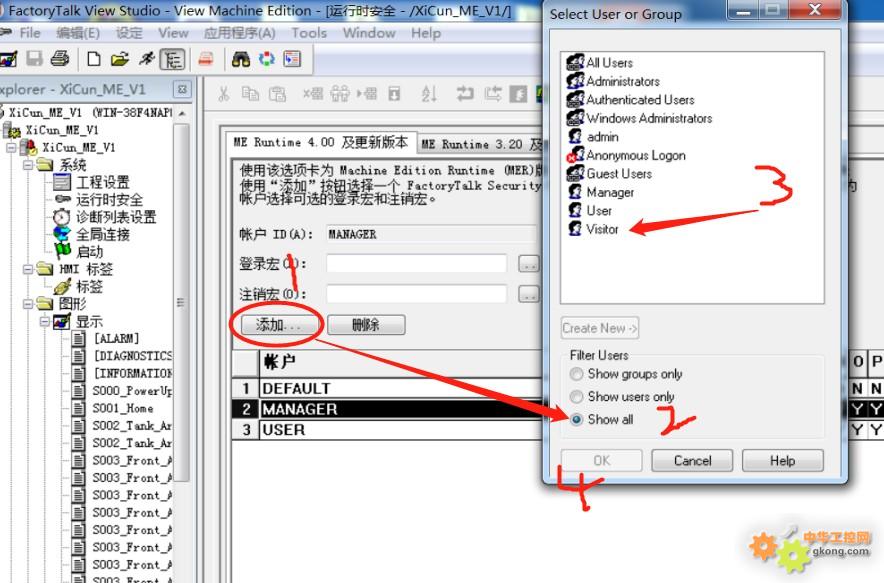Click the Open folder toolbar icon

[119, 59]
